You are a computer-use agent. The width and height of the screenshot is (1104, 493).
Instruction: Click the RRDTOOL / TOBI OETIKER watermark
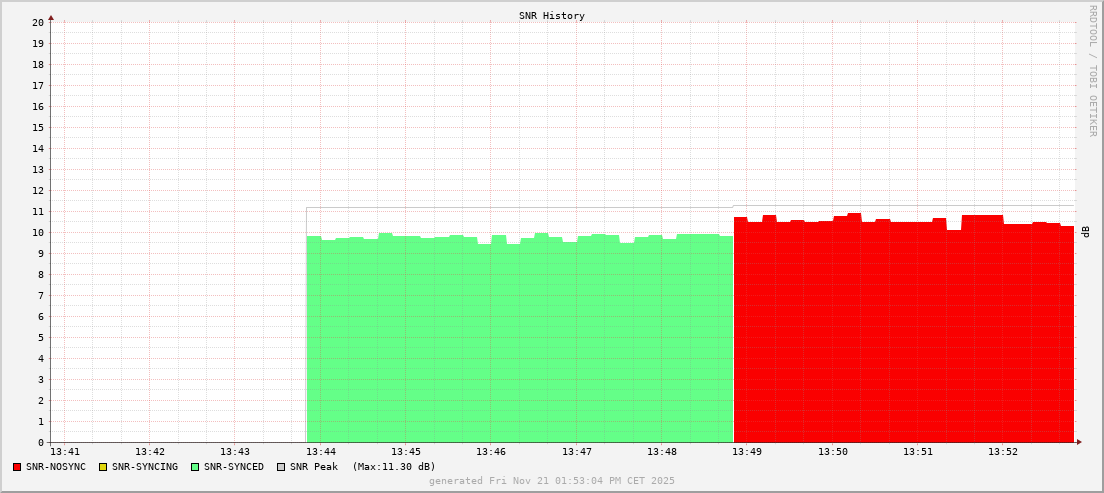pyautogui.click(x=1092, y=70)
